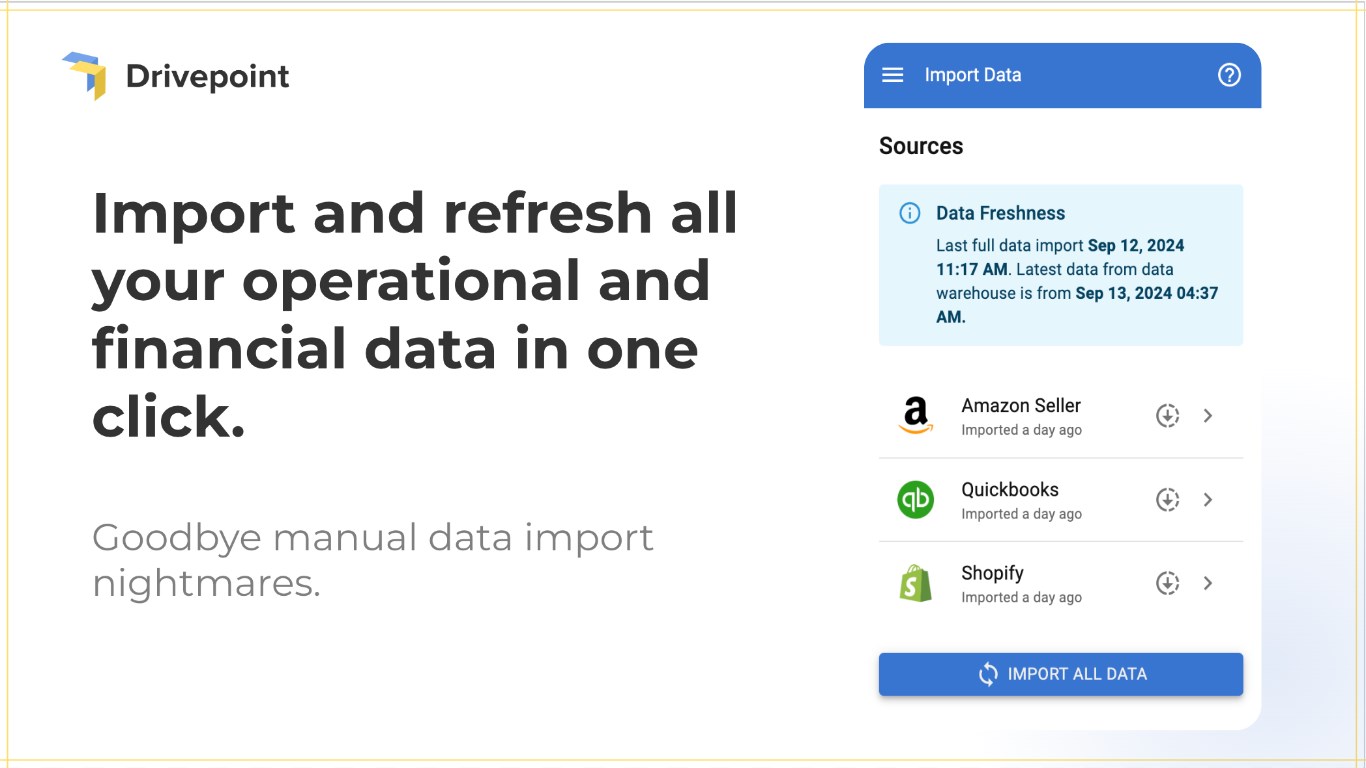Screen dimensions: 1366x768
Task: Expand the Amazon Seller chevron
Action: pyautogui.click(x=1208, y=416)
